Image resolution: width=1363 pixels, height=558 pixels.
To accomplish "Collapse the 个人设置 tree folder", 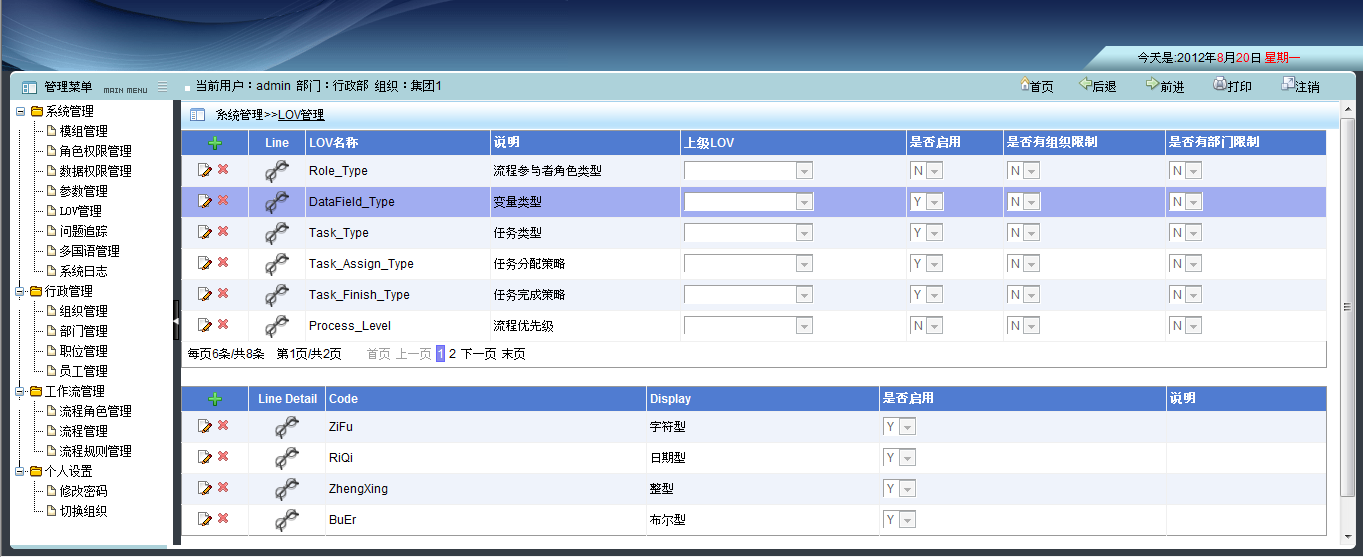I will [x=21, y=471].
